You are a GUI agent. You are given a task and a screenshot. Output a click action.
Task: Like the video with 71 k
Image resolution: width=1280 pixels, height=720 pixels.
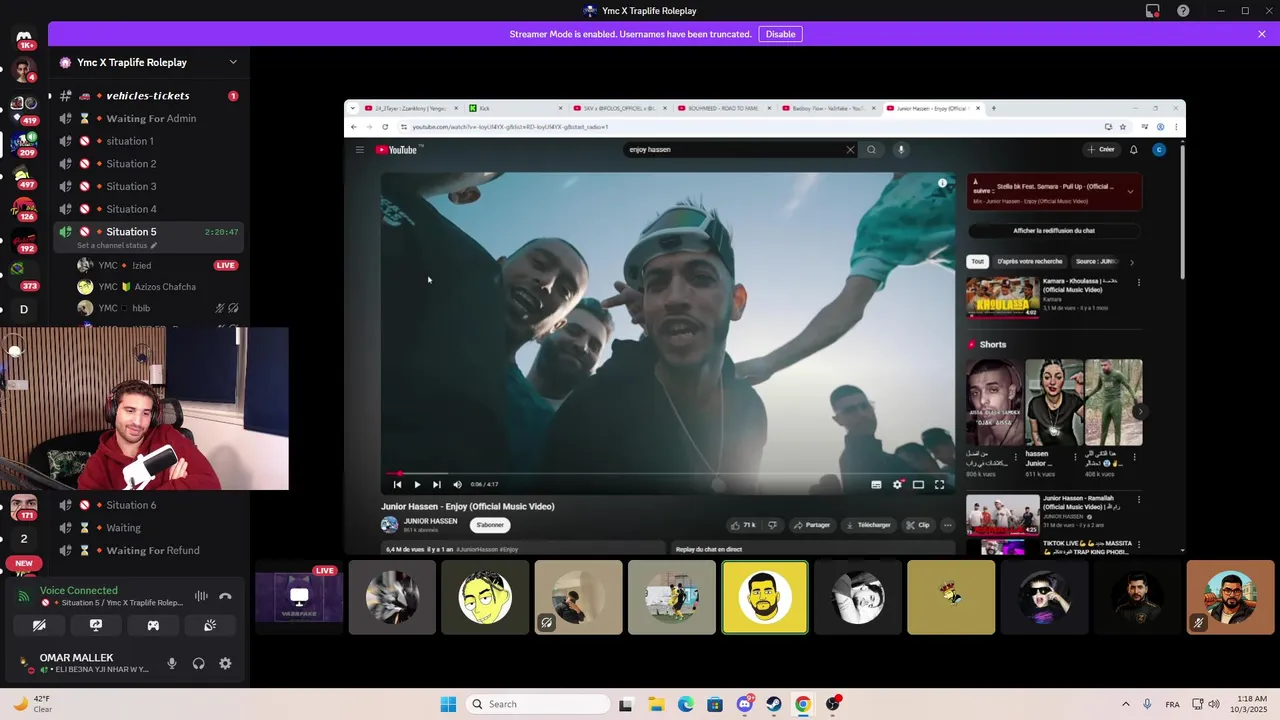point(742,525)
